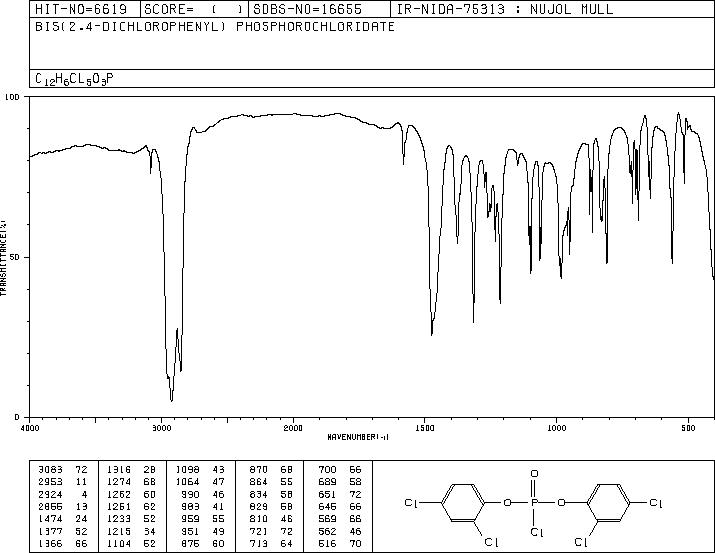Click the left benzene ring in the structure
Image resolution: width=715 pixels, height=553 pixels.
(x=463, y=503)
